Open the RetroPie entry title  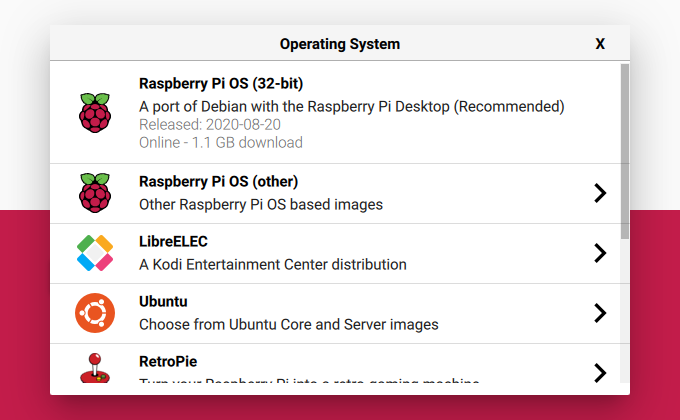point(168,361)
